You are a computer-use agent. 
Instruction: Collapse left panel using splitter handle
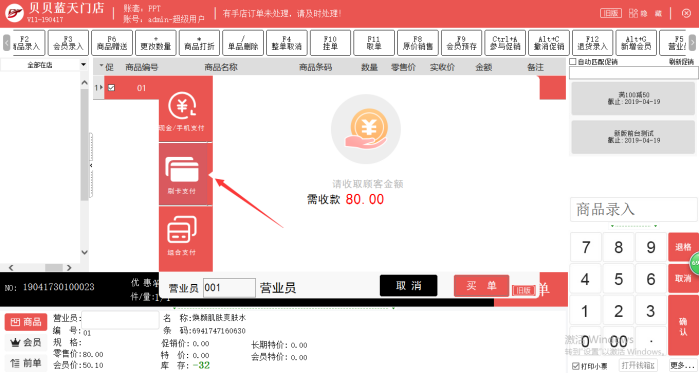tap(91, 166)
